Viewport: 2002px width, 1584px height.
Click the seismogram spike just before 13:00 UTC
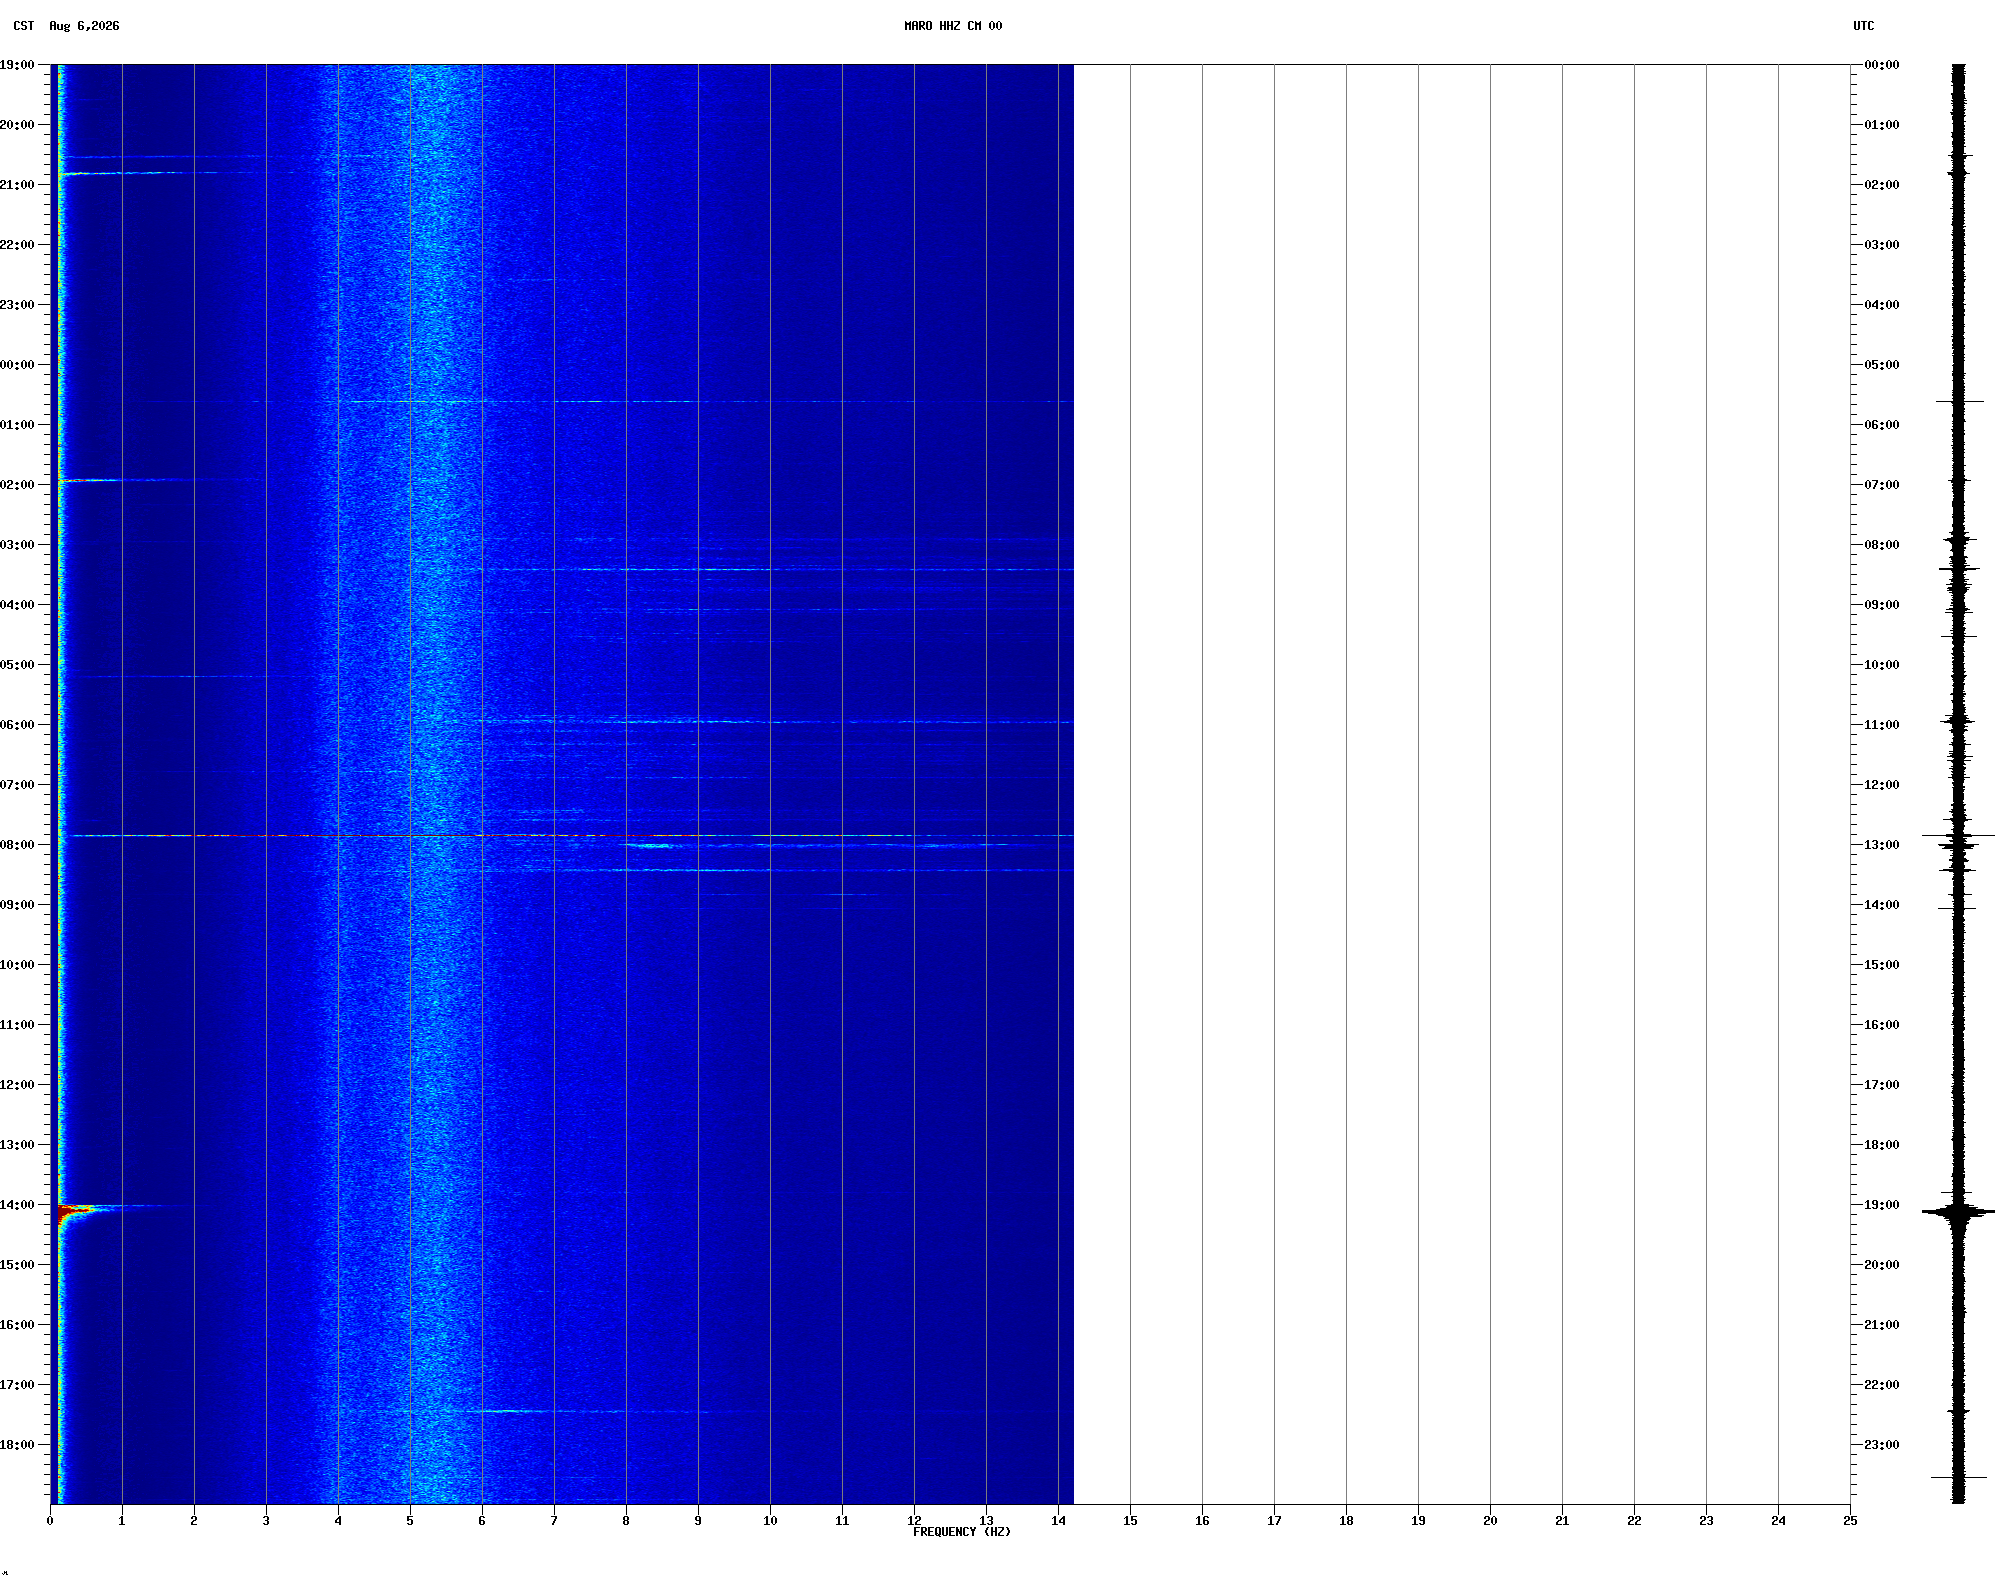[x=1958, y=835]
